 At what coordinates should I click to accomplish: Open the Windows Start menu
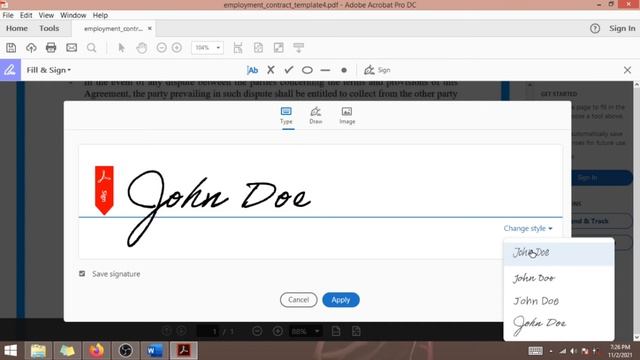(11, 350)
